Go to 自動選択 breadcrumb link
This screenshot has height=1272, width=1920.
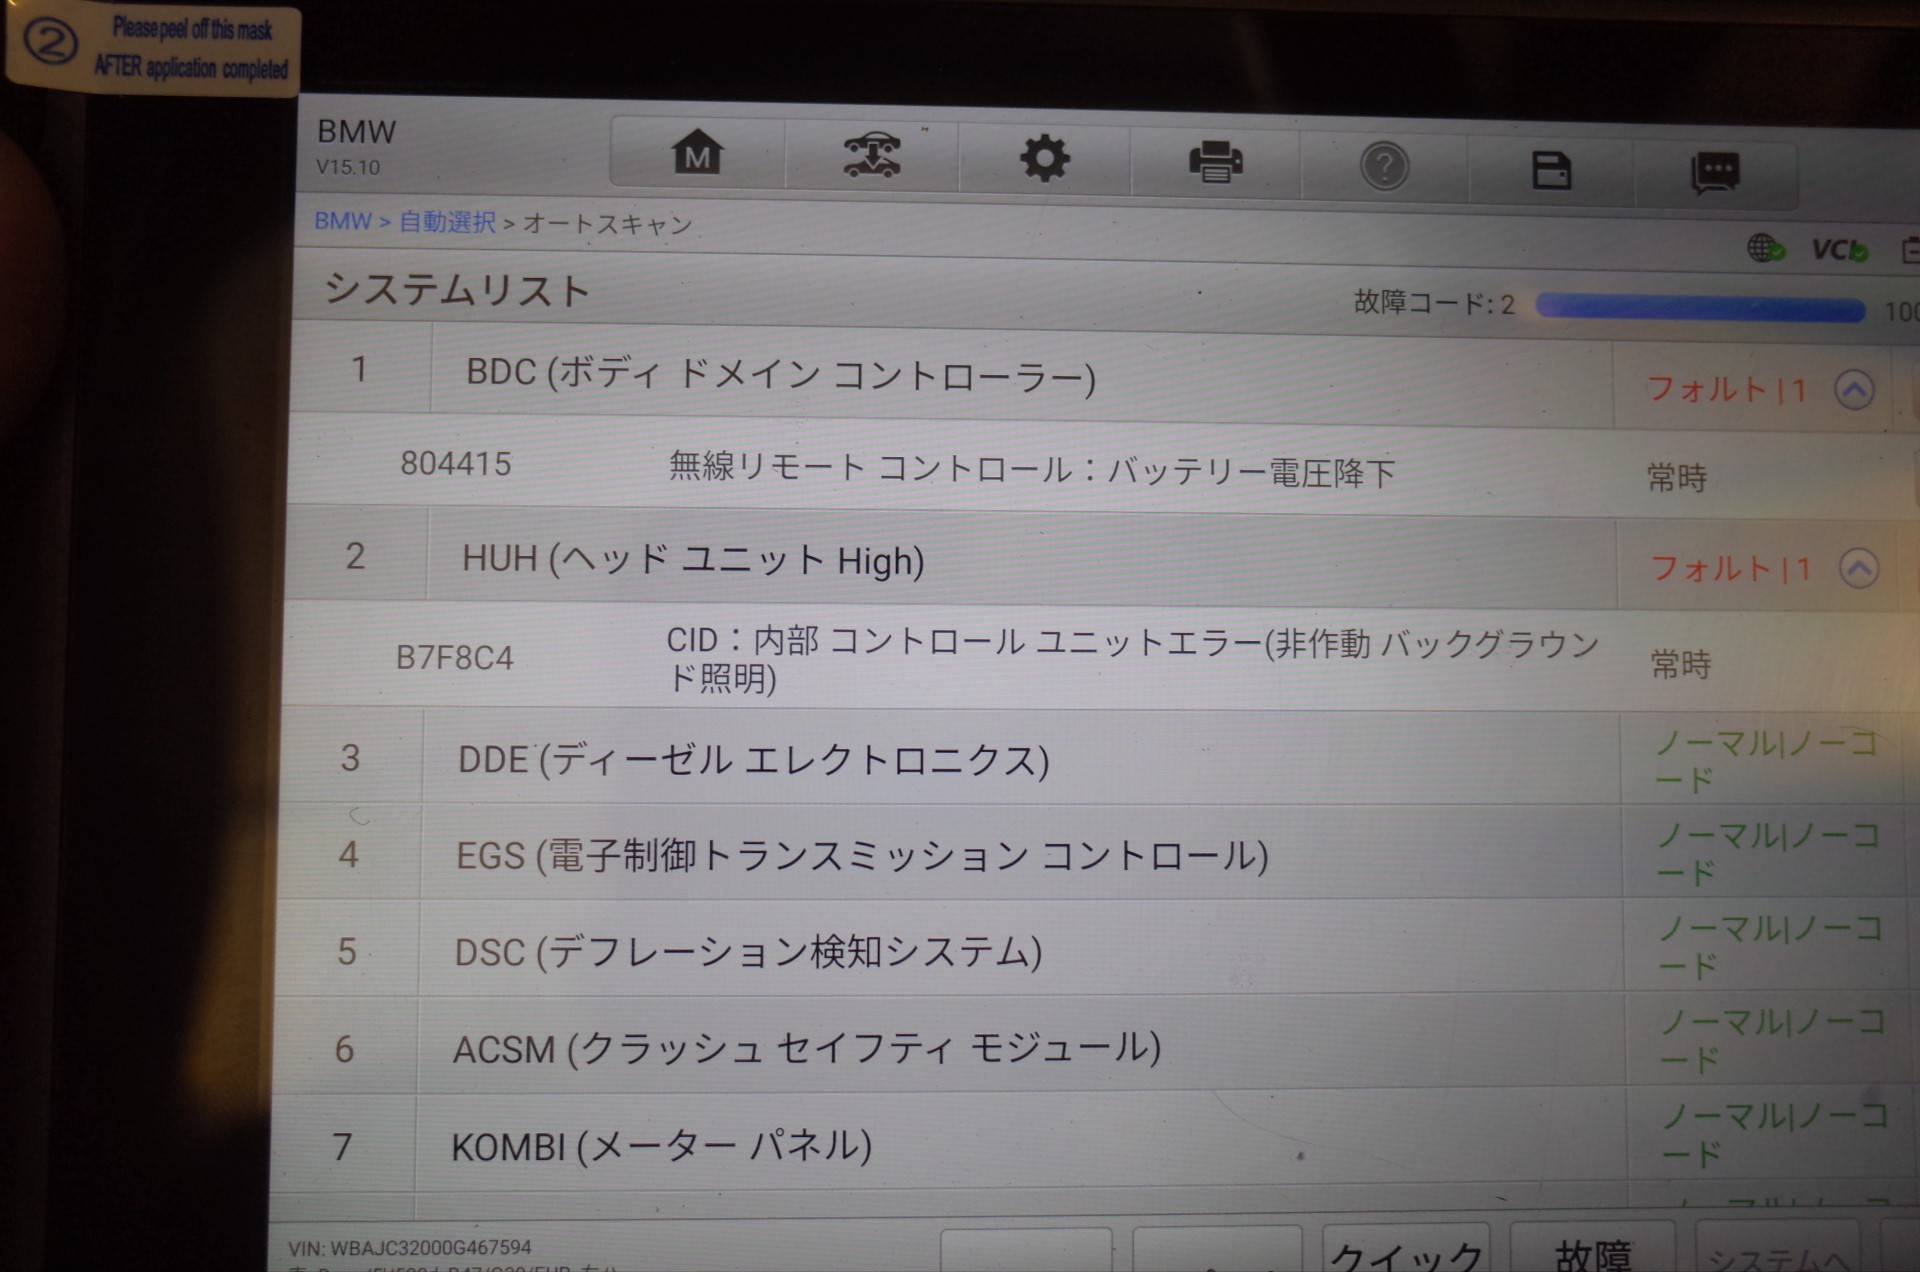point(447,222)
